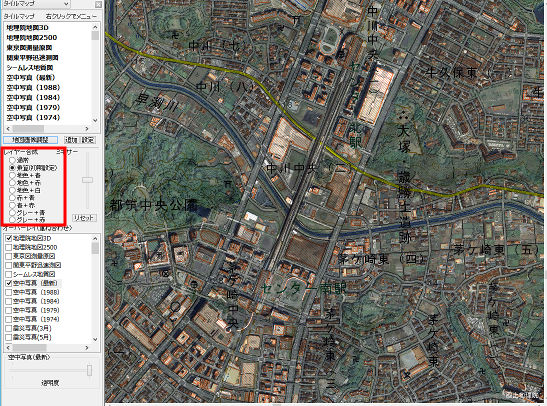Image resolution: width=547 pixels, height=406 pixels.
Task: Check the 震災写真(3月) overlay checkbox
Action: pos(9,328)
